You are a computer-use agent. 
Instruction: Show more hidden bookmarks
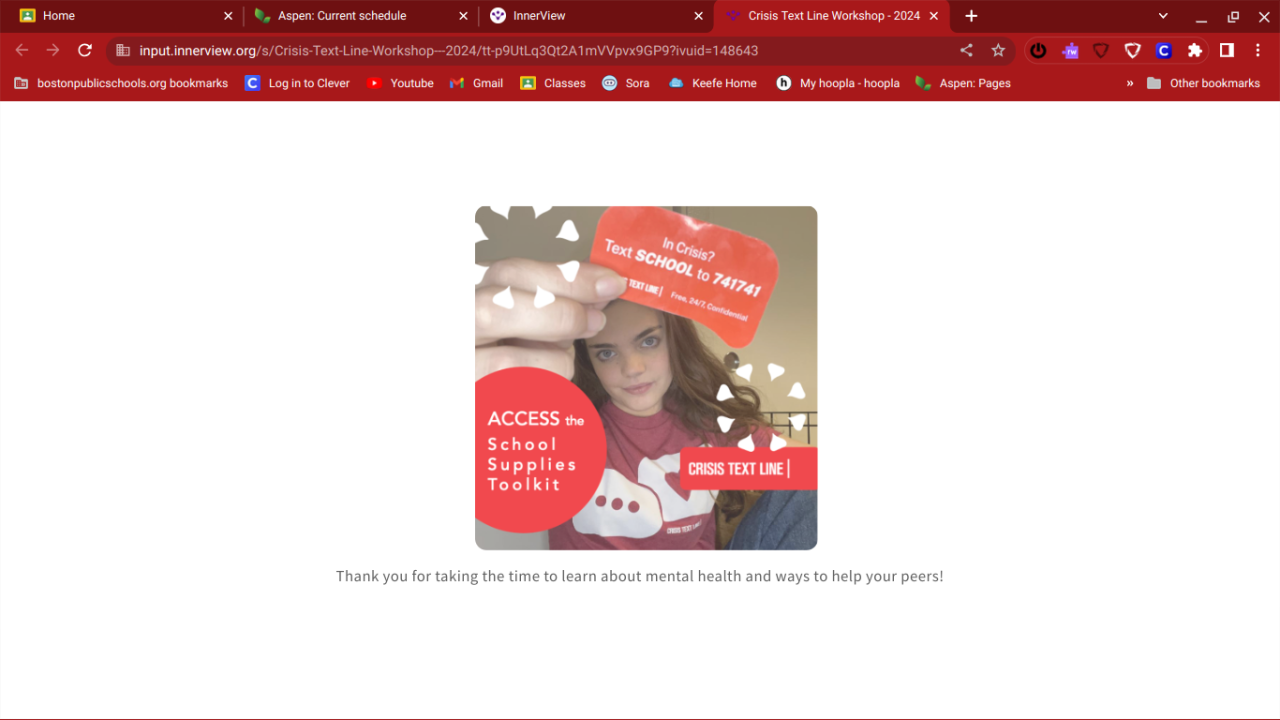1130,83
